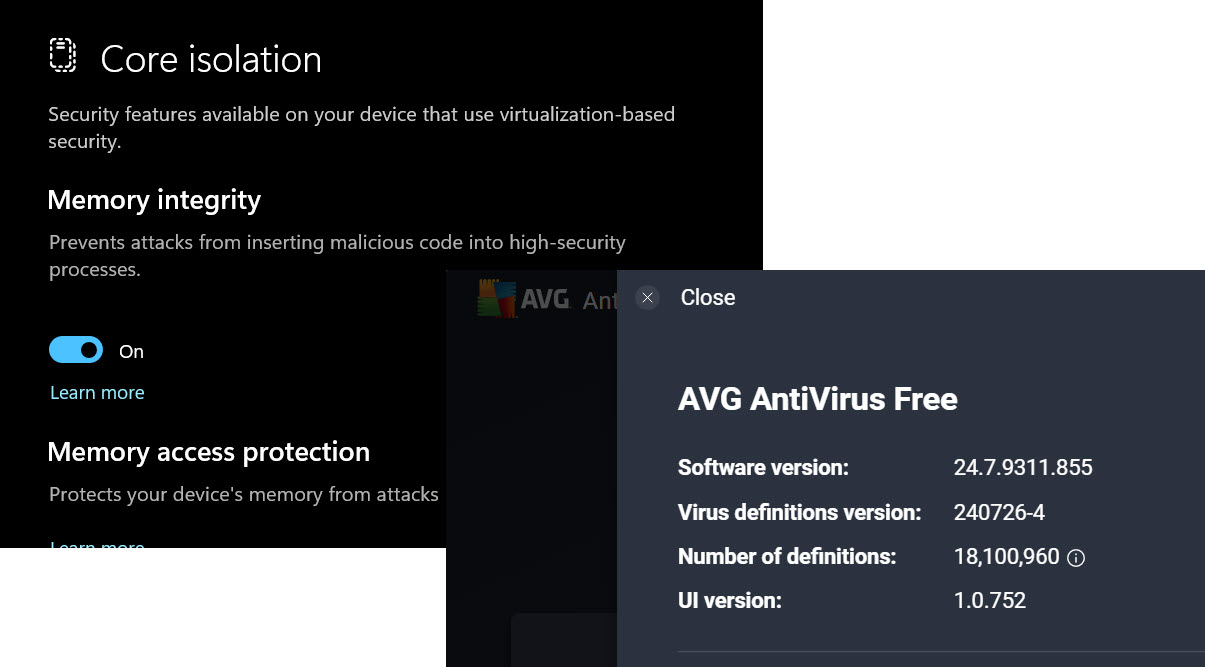Click the Software version label
The height and width of the screenshot is (667, 1205).
[763, 468]
